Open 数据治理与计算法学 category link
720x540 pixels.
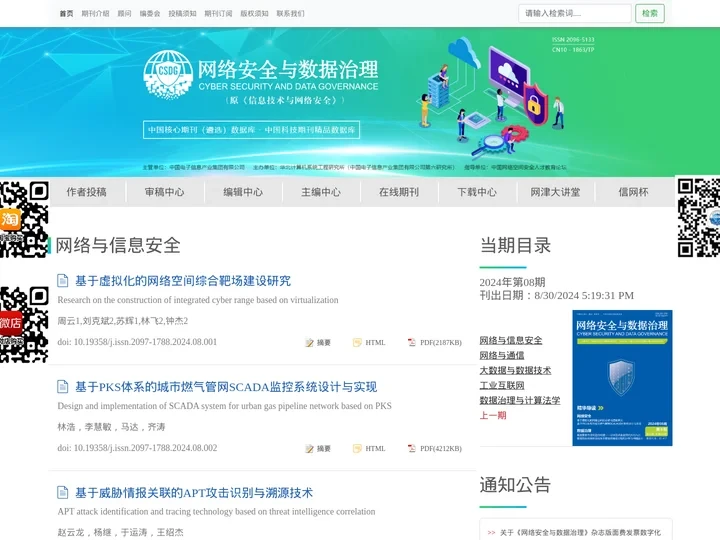(x=520, y=400)
